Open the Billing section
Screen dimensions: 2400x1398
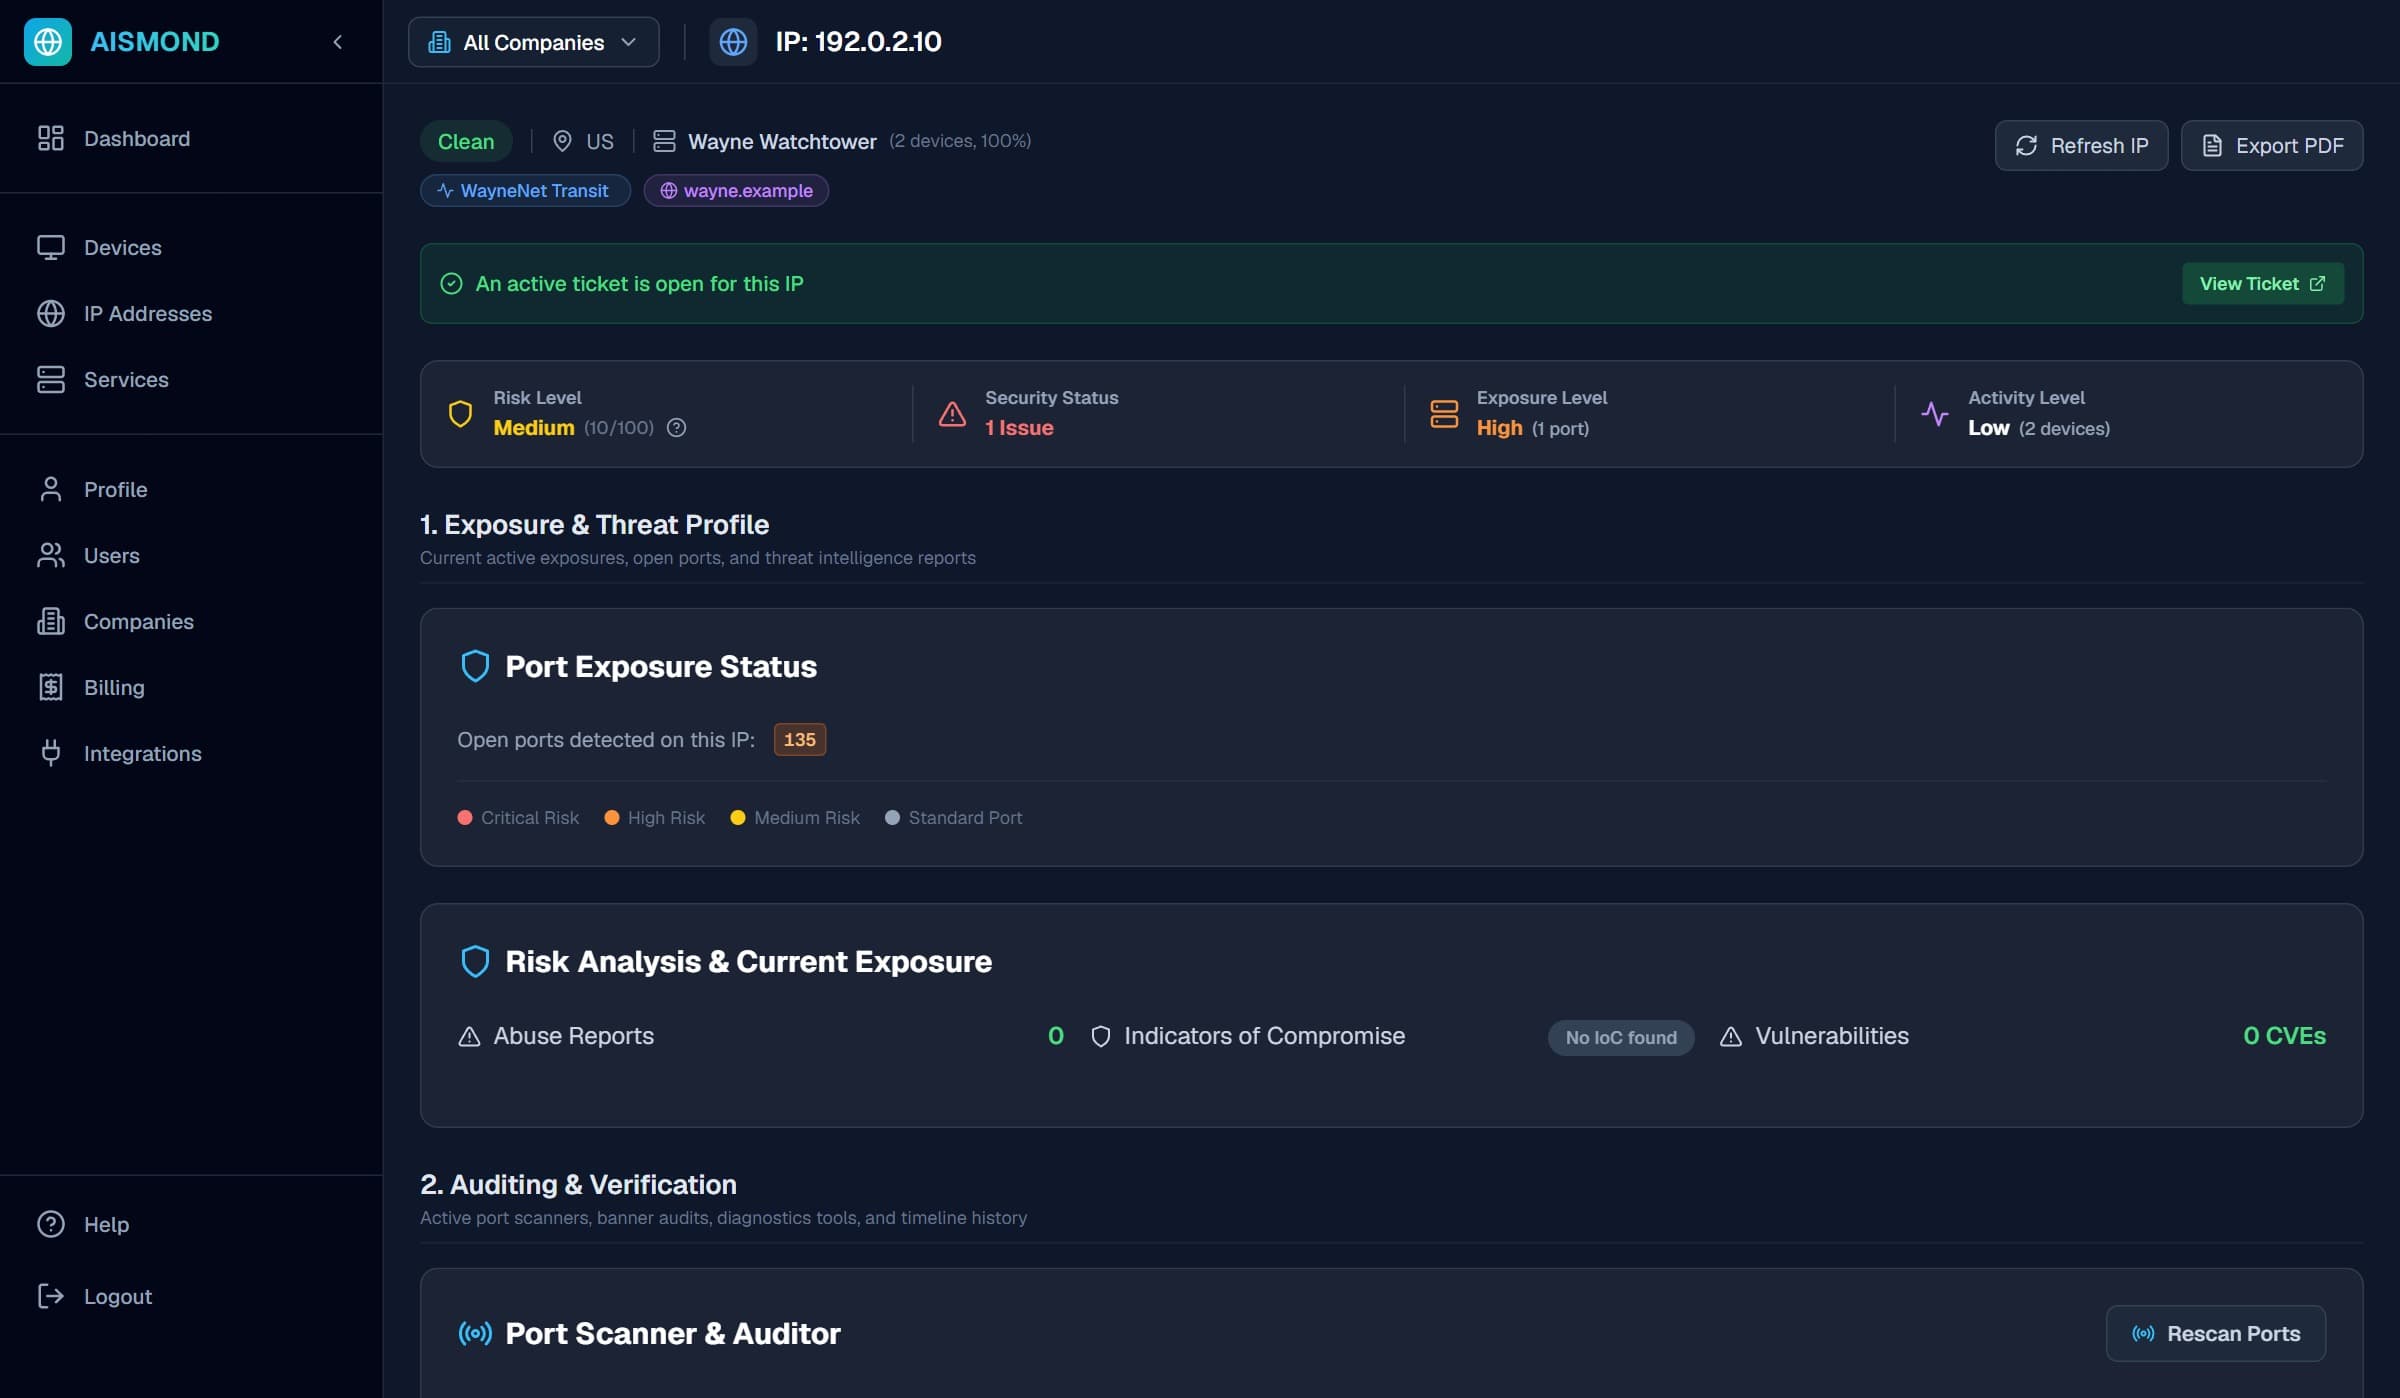(x=191, y=687)
